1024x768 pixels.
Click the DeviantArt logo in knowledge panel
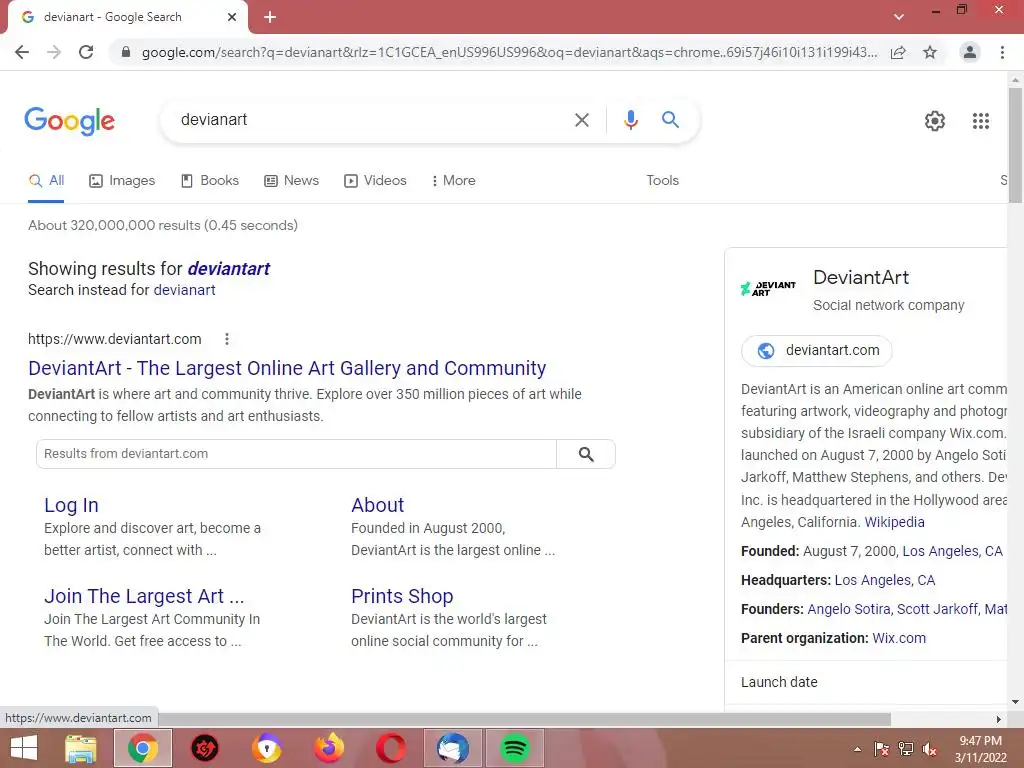(x=768, y=288)
